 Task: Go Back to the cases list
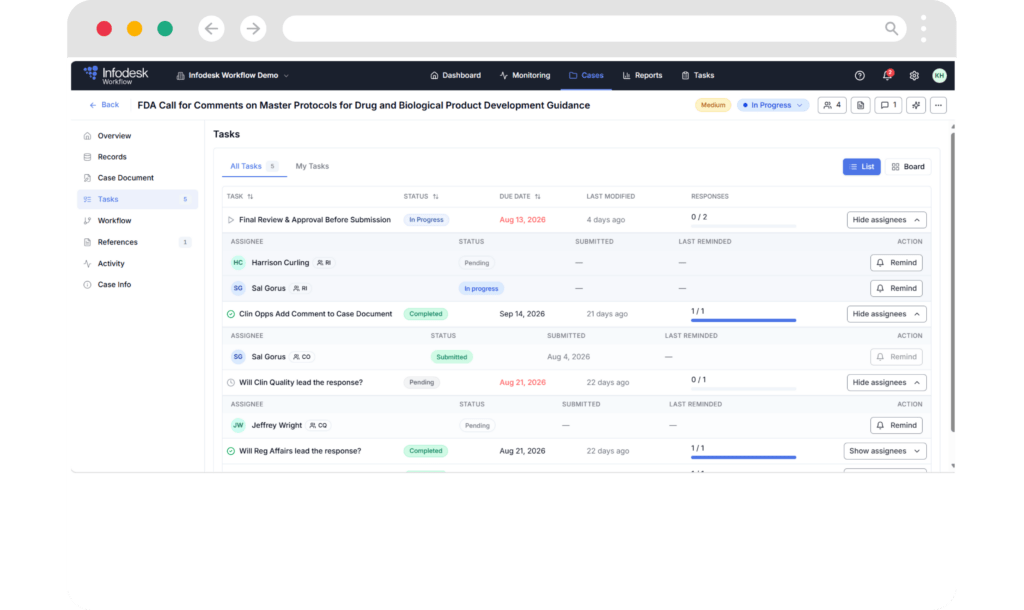tap(104, 105)
